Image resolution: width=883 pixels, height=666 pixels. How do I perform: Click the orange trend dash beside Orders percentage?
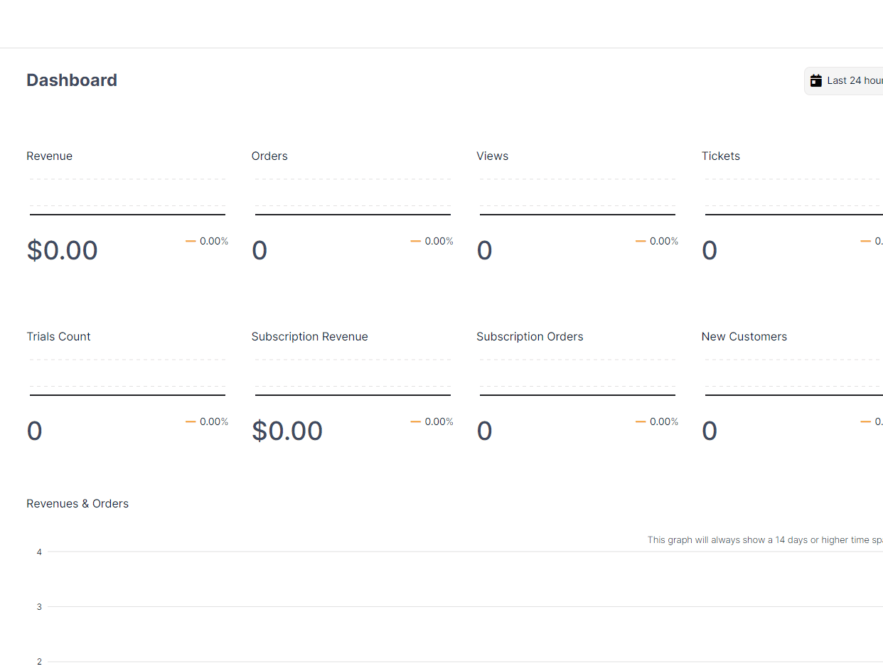click(x=415, y=241)
